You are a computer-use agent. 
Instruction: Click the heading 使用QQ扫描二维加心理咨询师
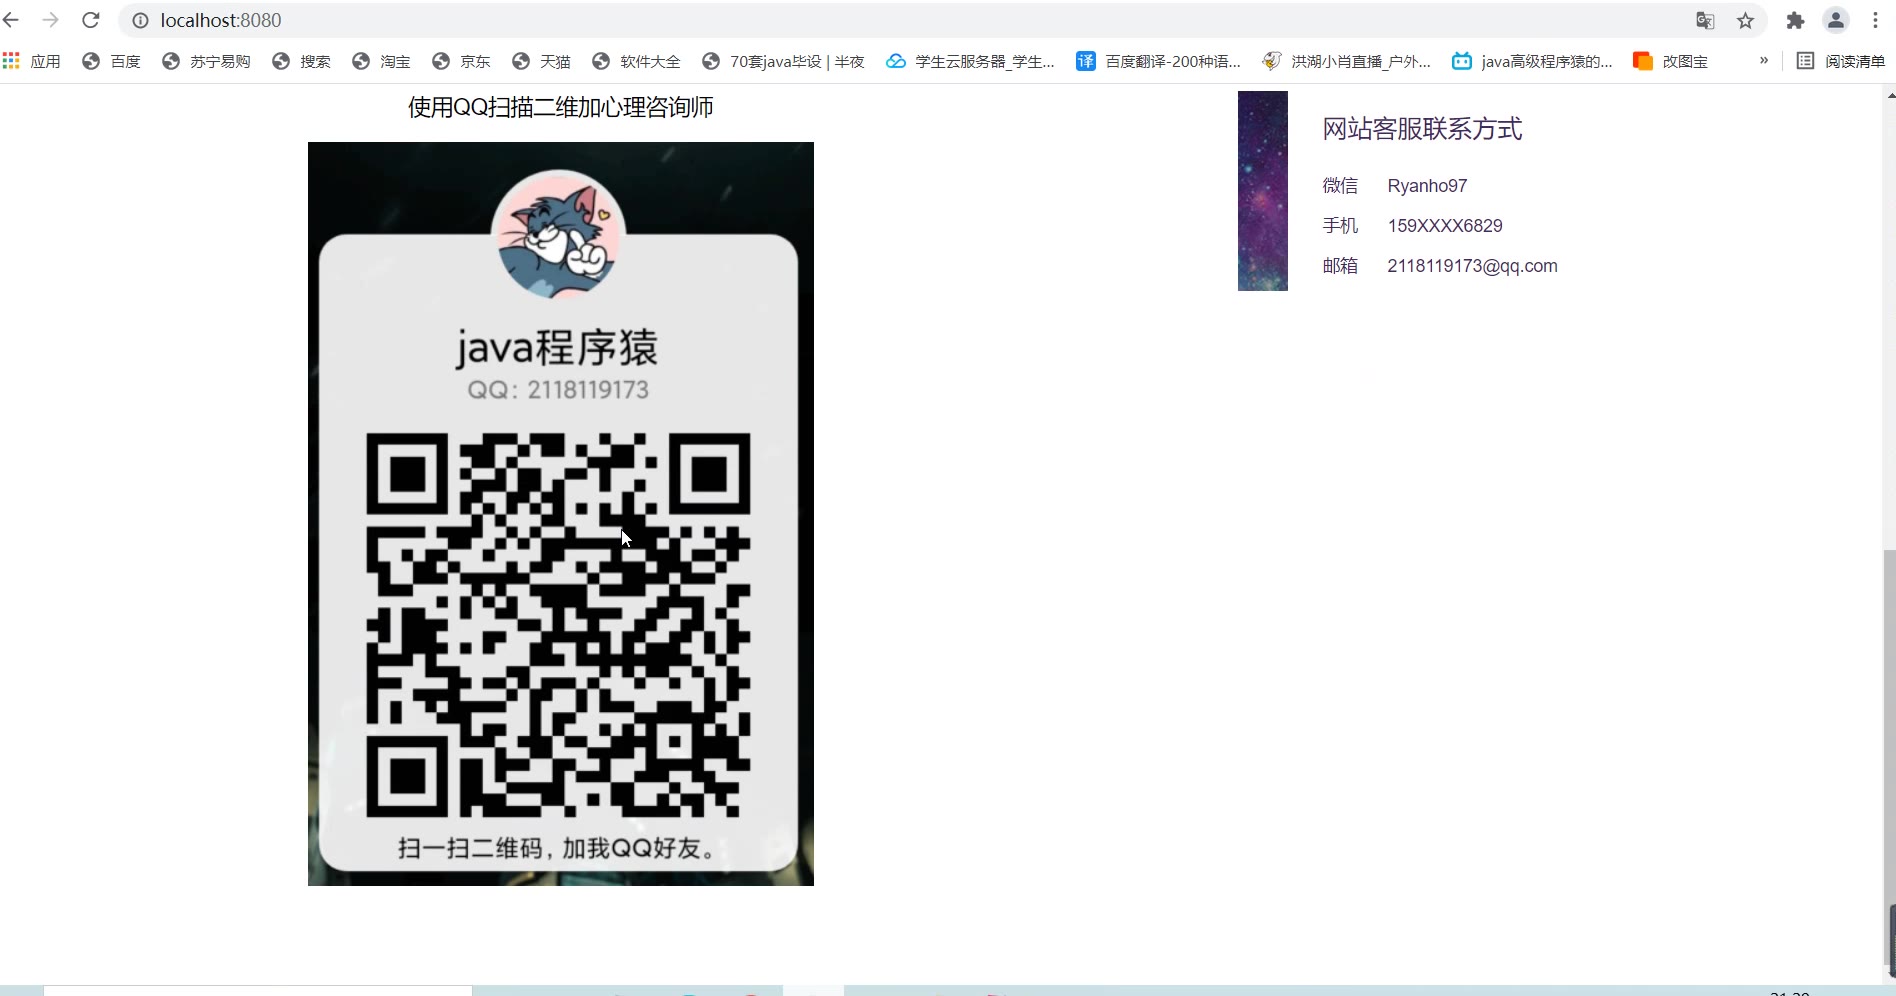[561, 107]
